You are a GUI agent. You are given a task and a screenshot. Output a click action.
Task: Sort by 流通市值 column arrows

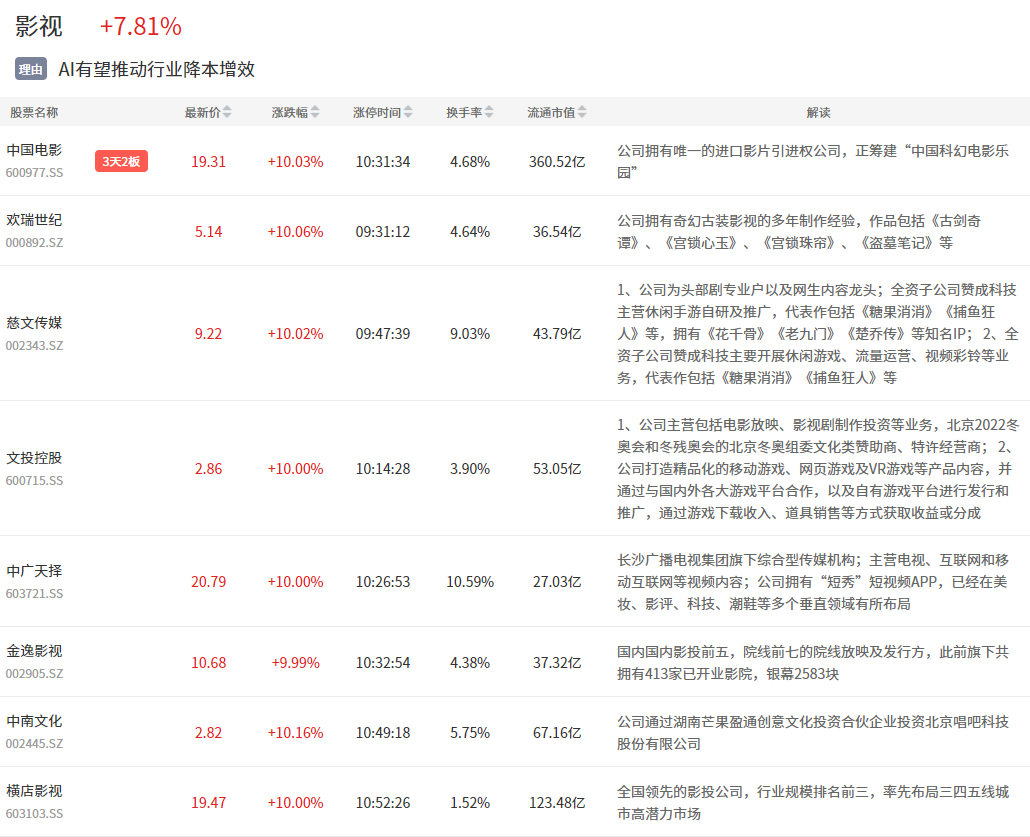[x=582, y=112]
